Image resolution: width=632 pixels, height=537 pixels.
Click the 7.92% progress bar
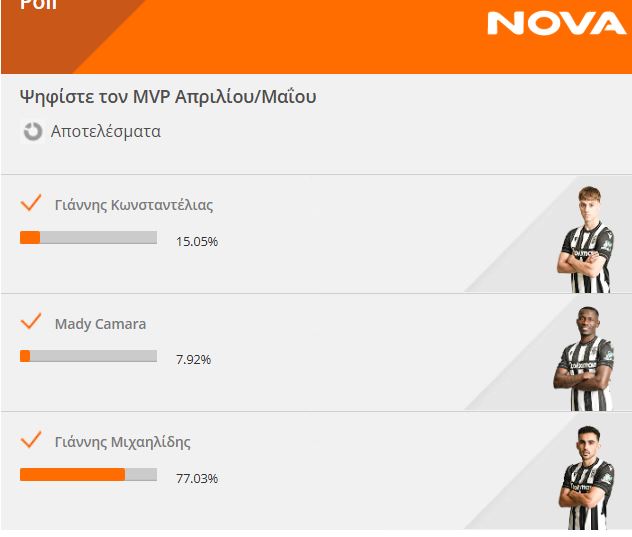coord(88,356)
